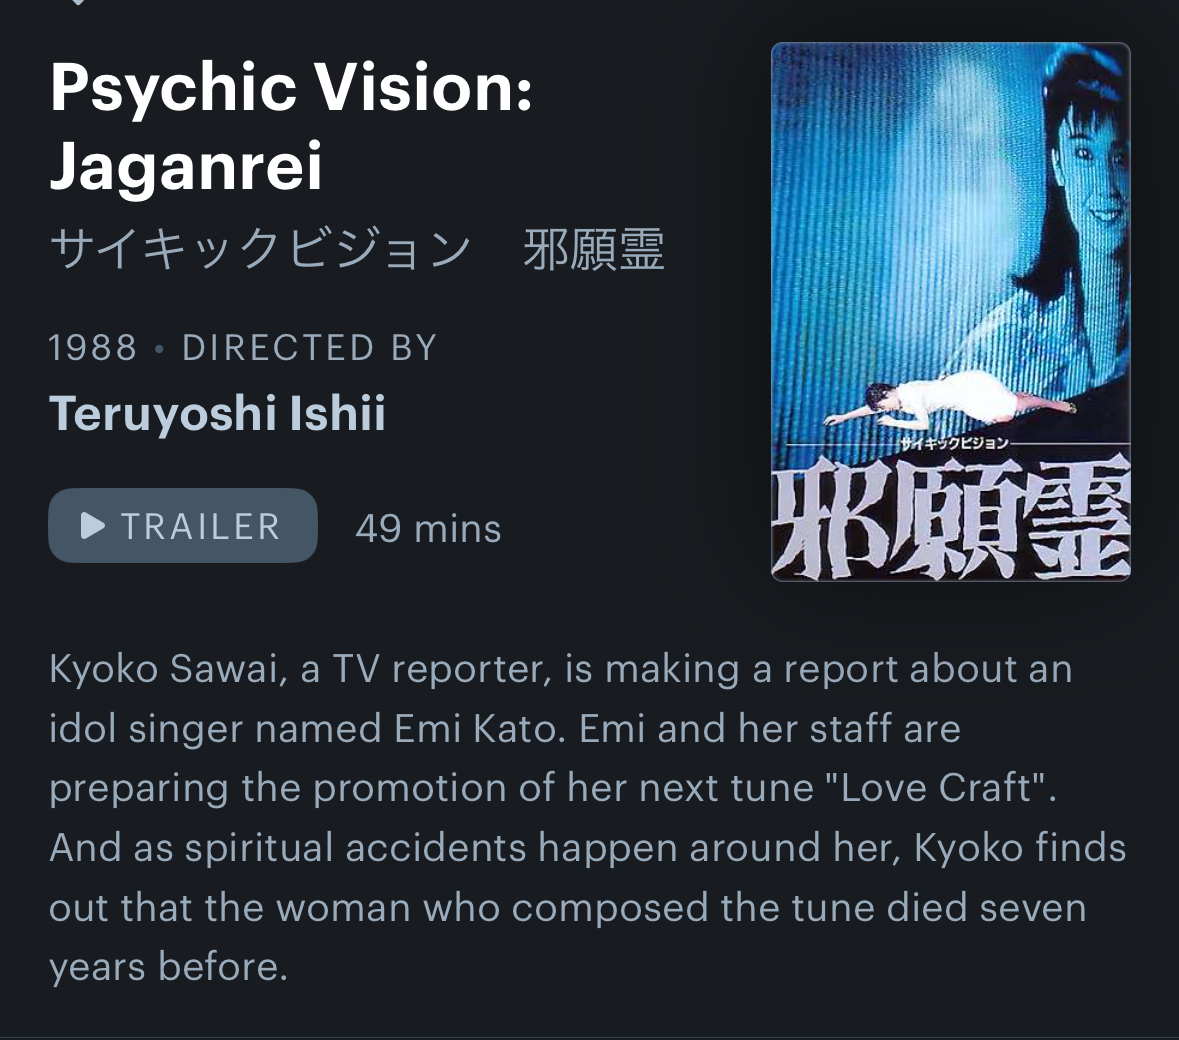Tap the lying figure in white on the poster
The width and height of the screenshot is (1179, 1040).
tap(951, 402)
